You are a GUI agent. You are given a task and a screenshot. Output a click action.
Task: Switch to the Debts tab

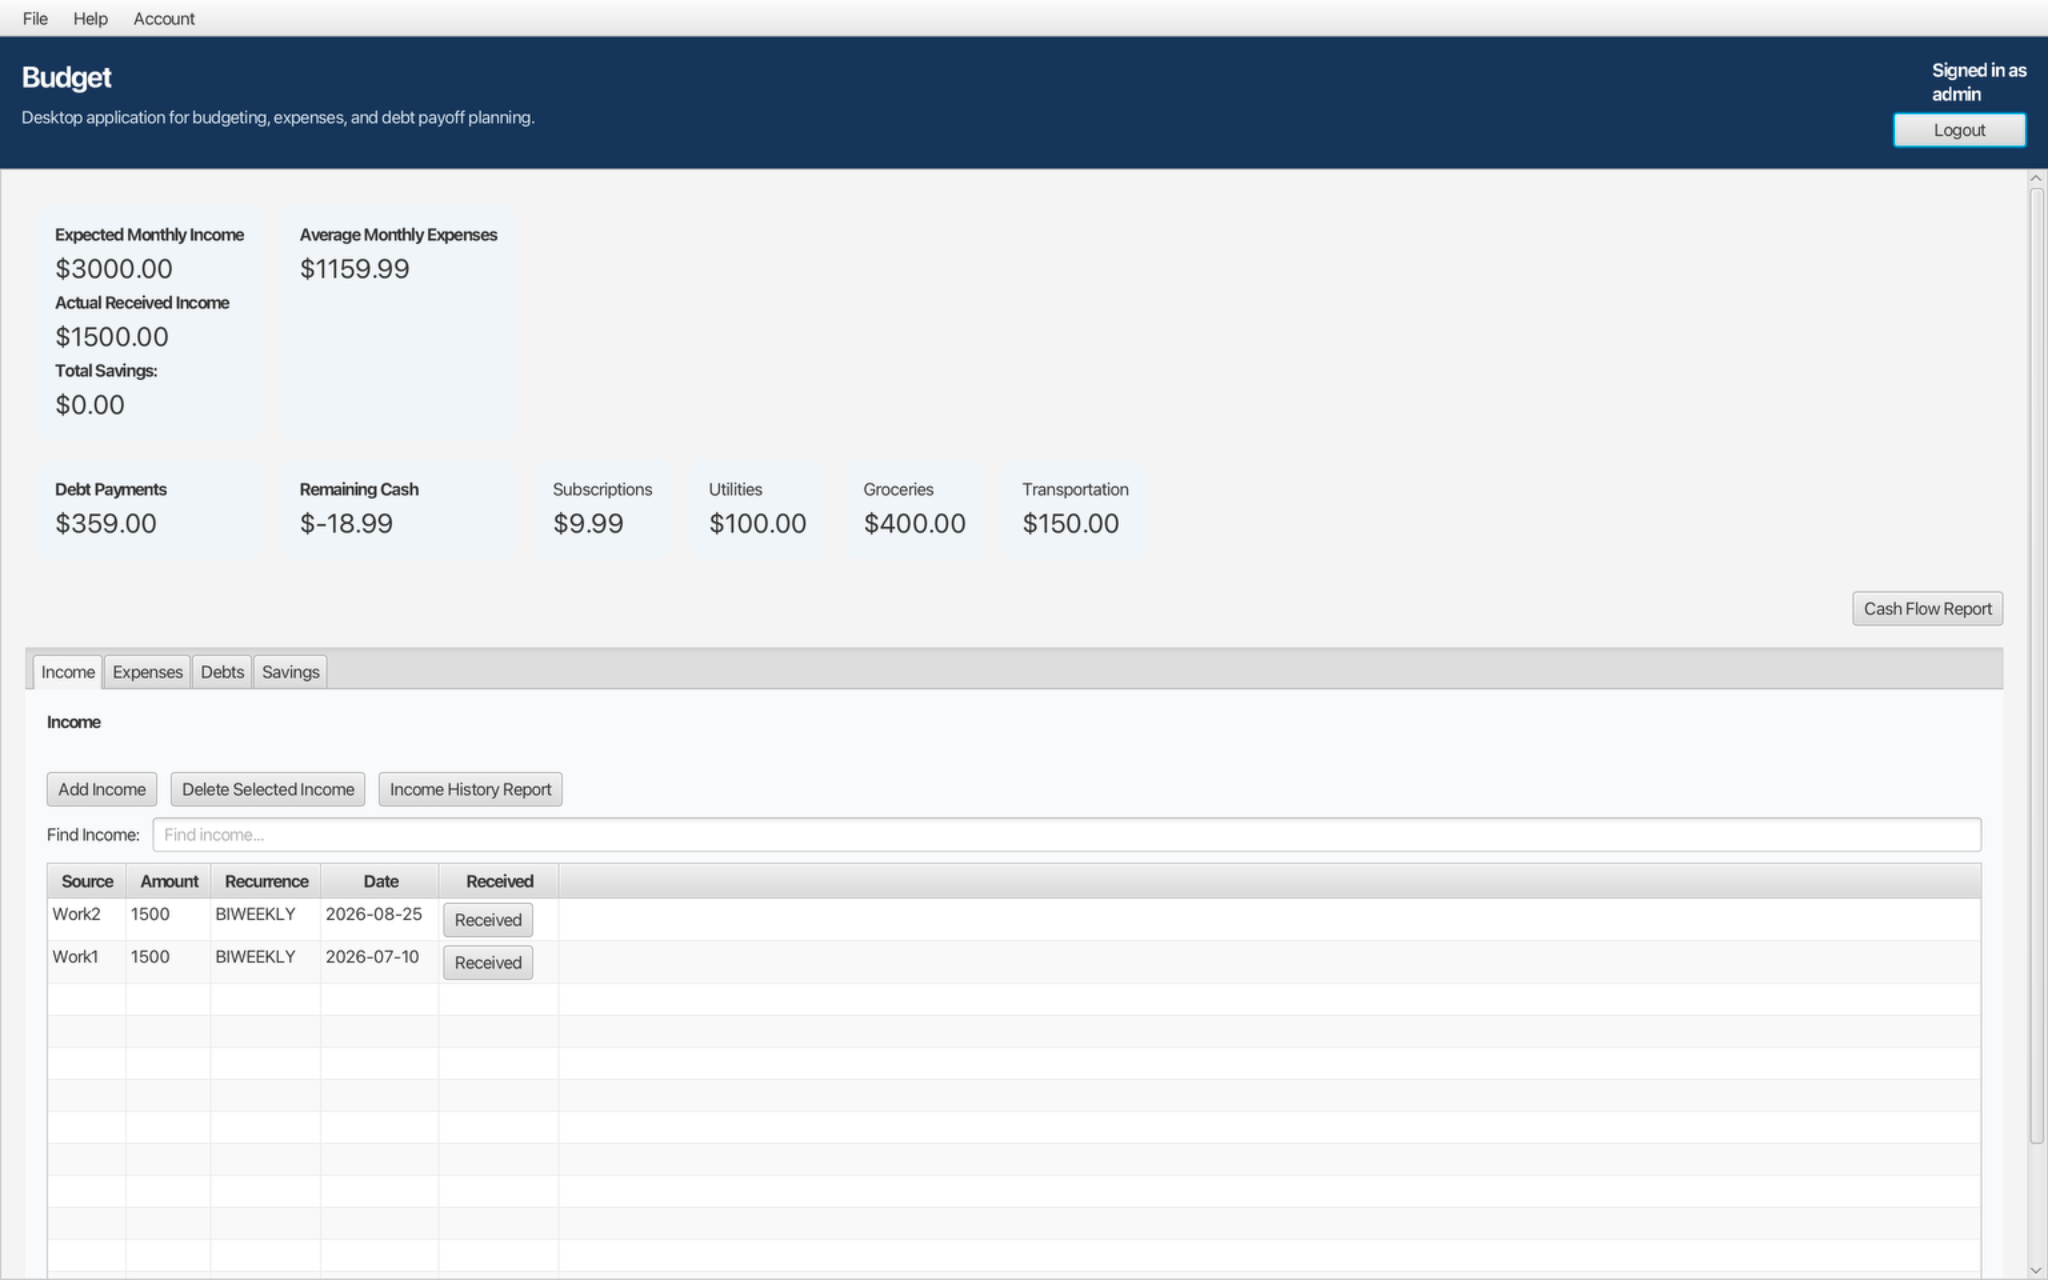[x=222, y=672]
